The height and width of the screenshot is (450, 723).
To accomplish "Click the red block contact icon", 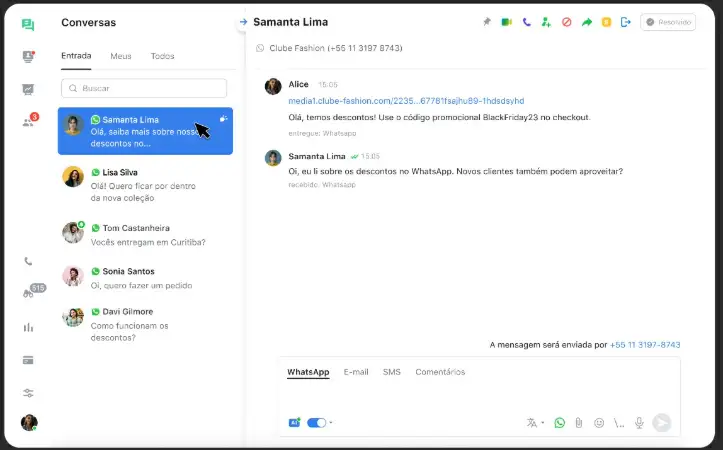I will [567, 22].
